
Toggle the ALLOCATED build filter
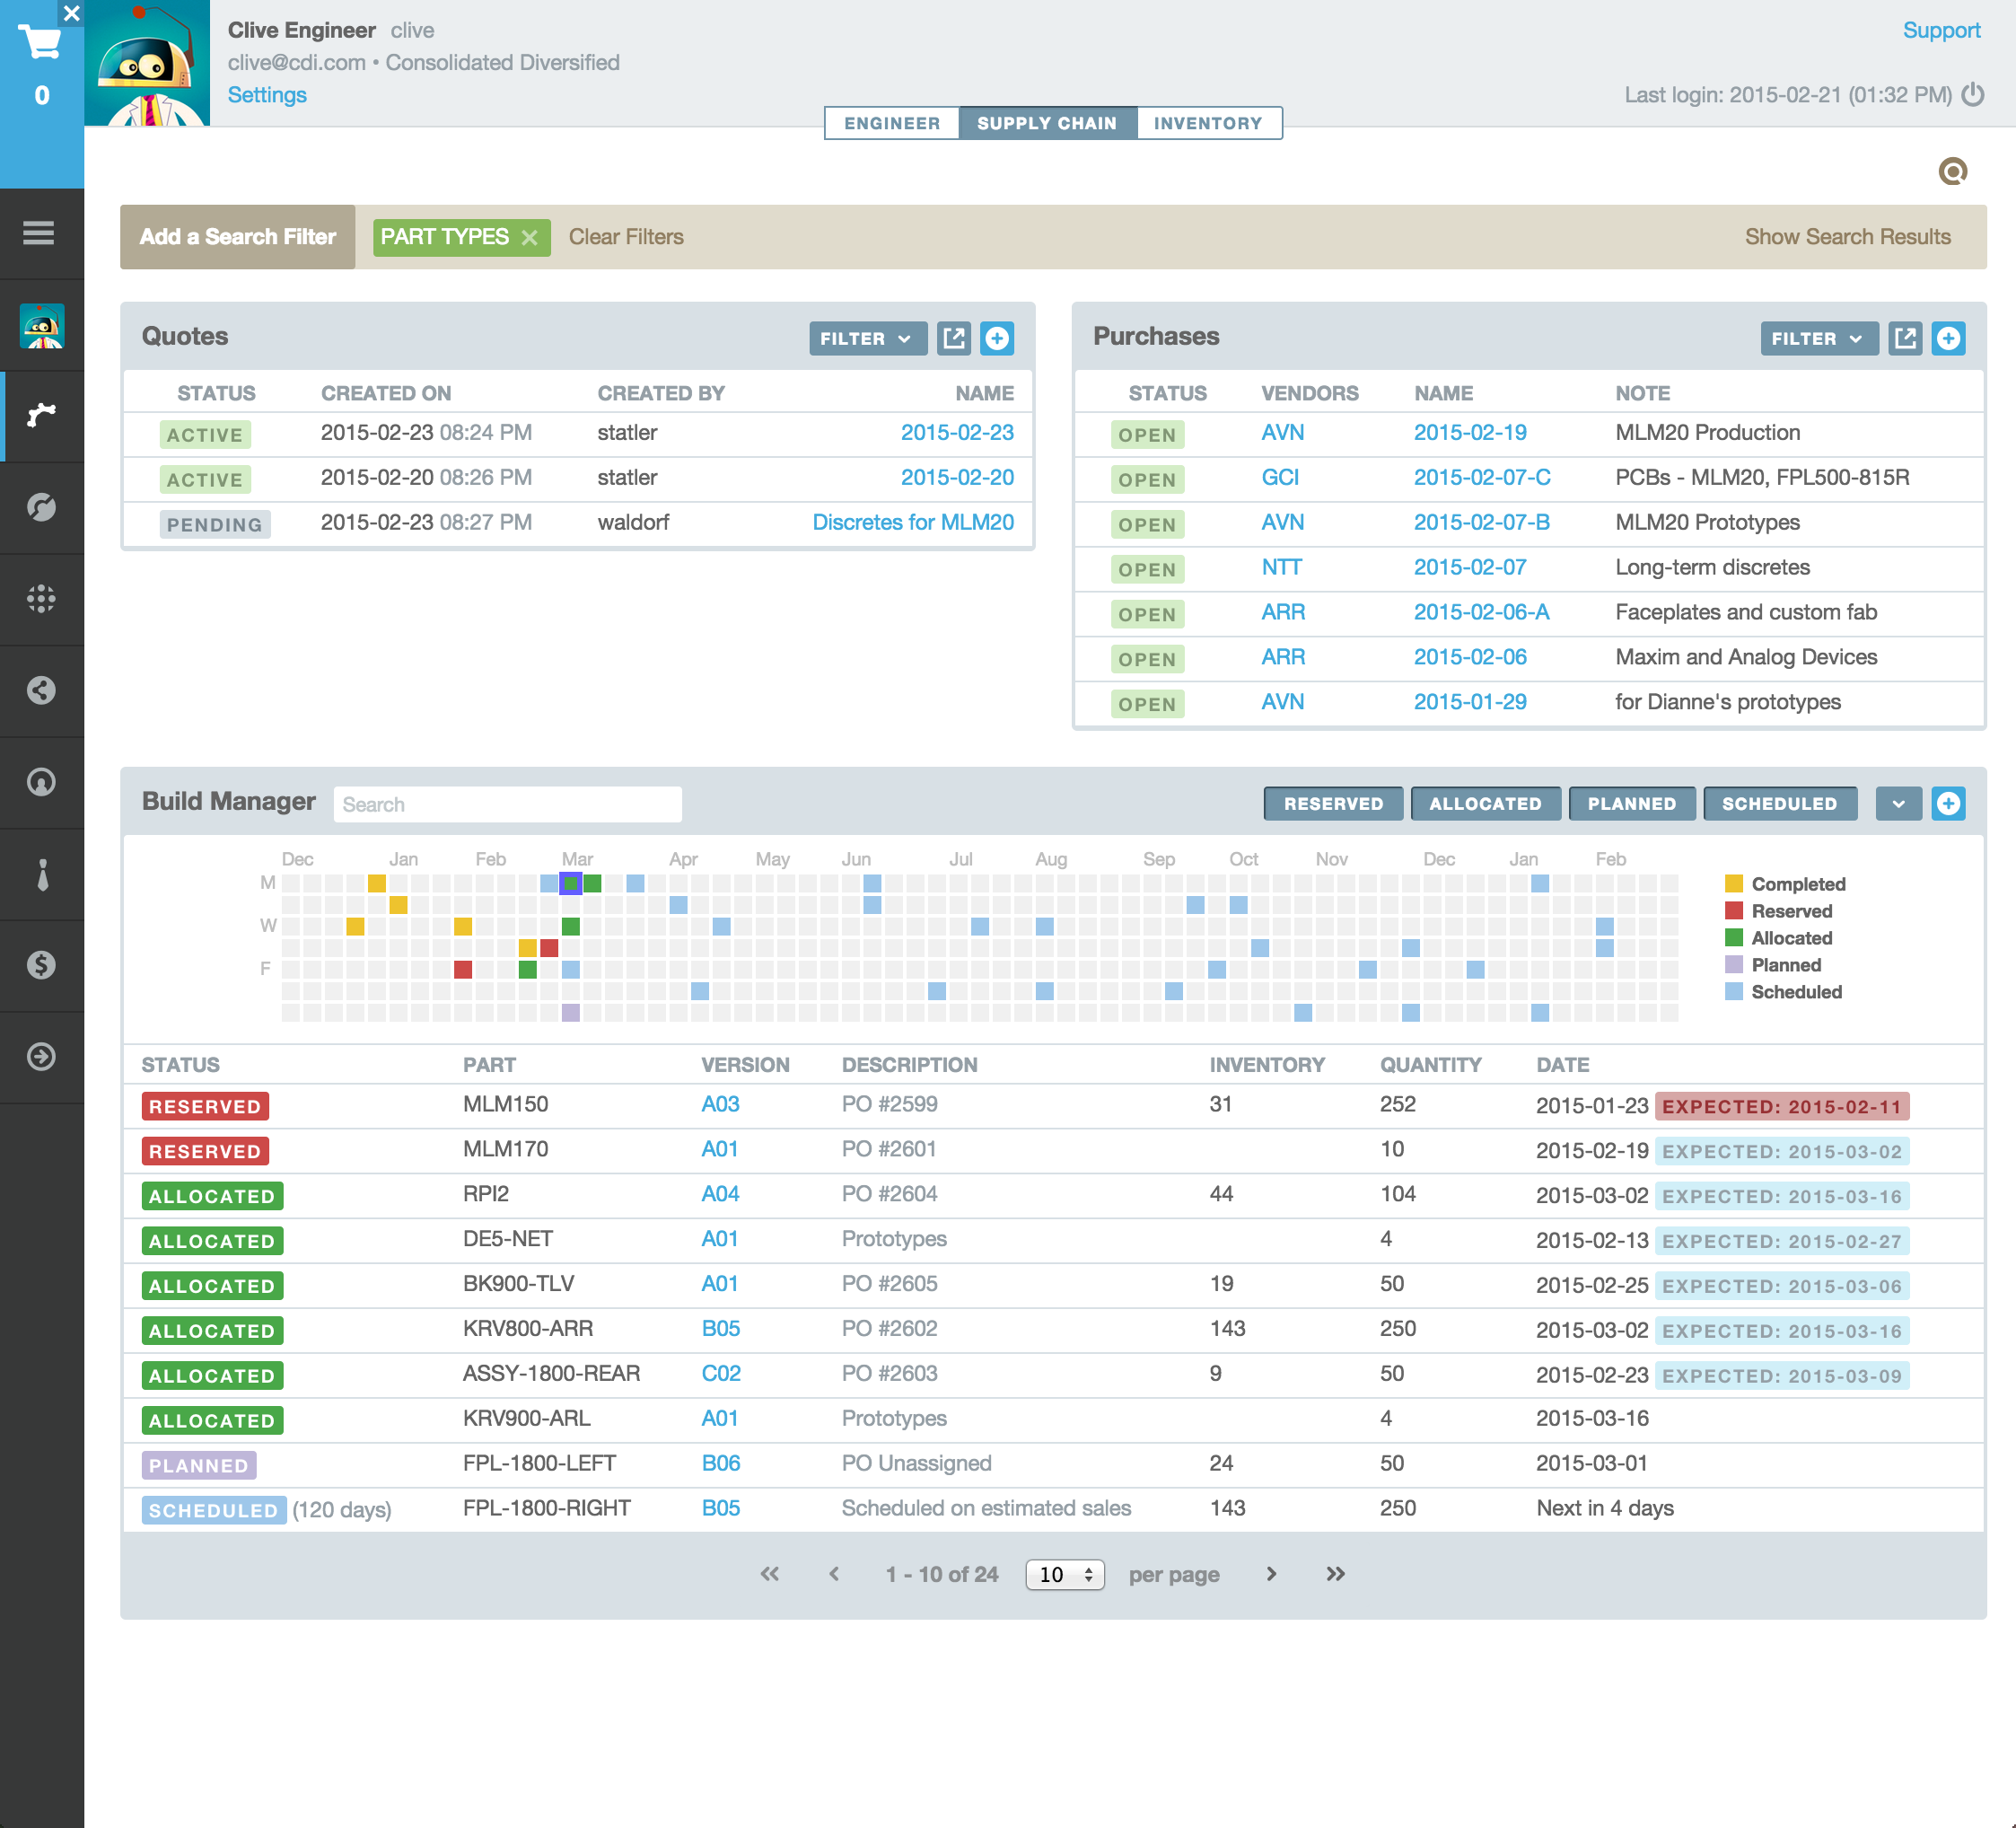pos(1485,803)
